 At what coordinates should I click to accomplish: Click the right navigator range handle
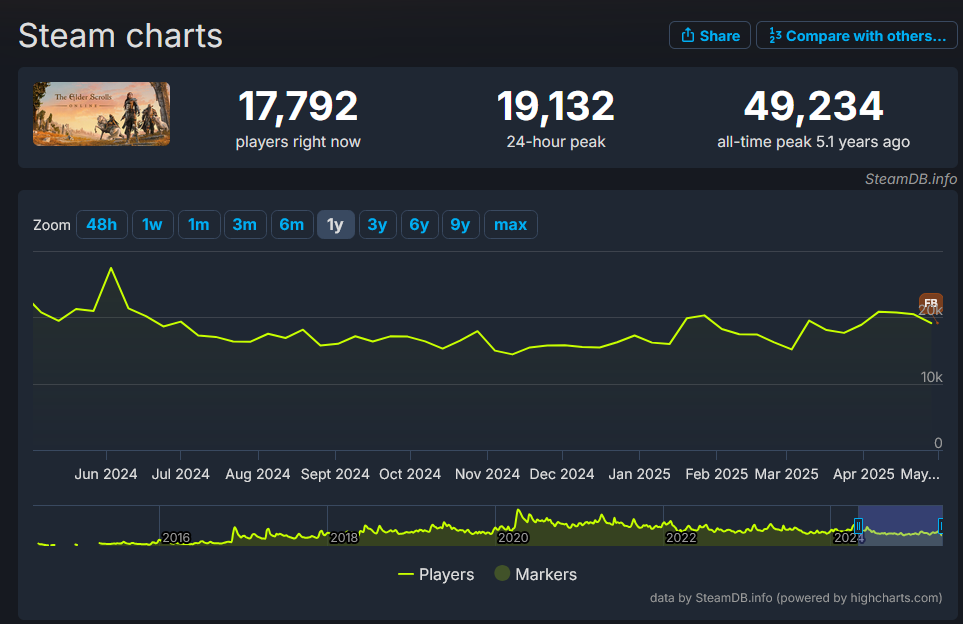coord(941,526)
